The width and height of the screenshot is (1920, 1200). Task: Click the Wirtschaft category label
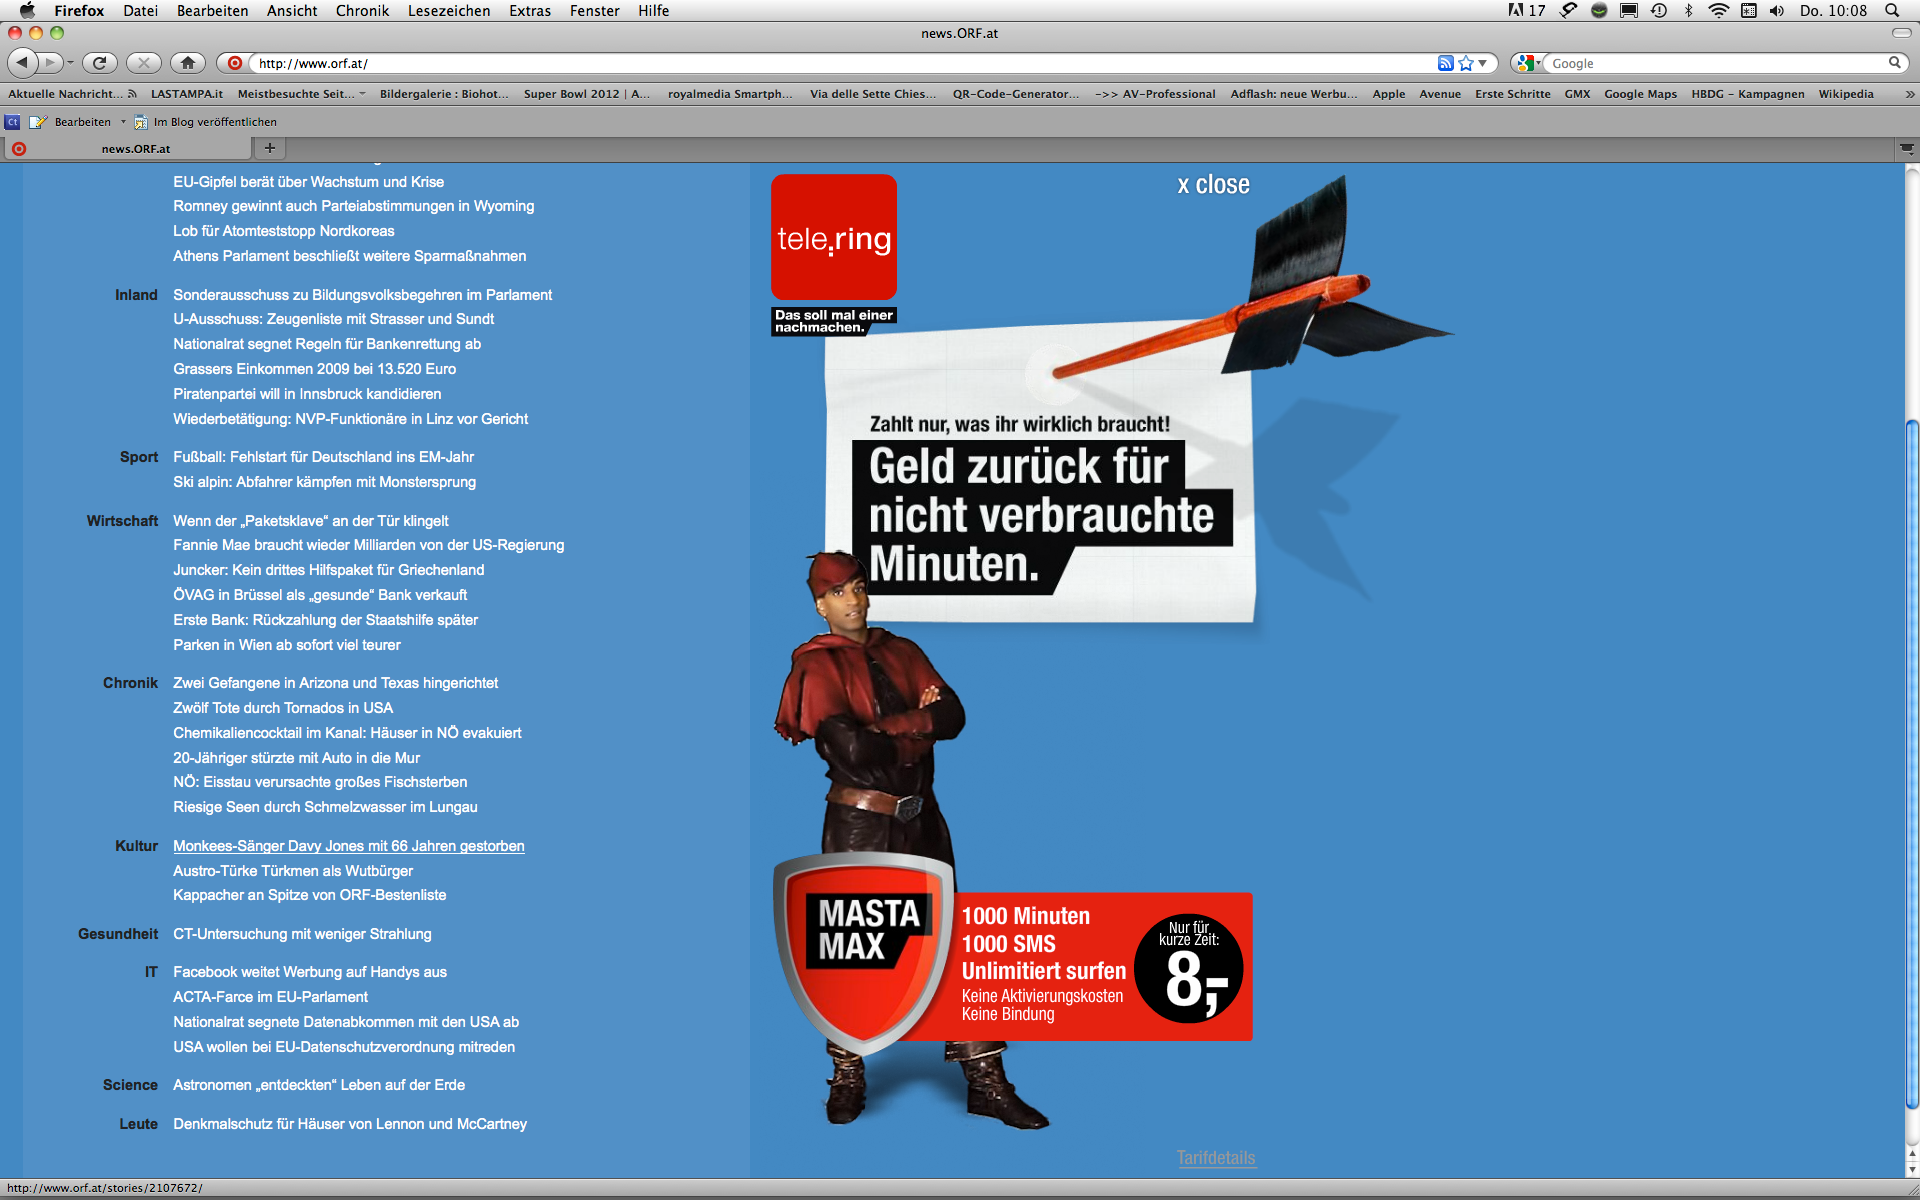122,521
